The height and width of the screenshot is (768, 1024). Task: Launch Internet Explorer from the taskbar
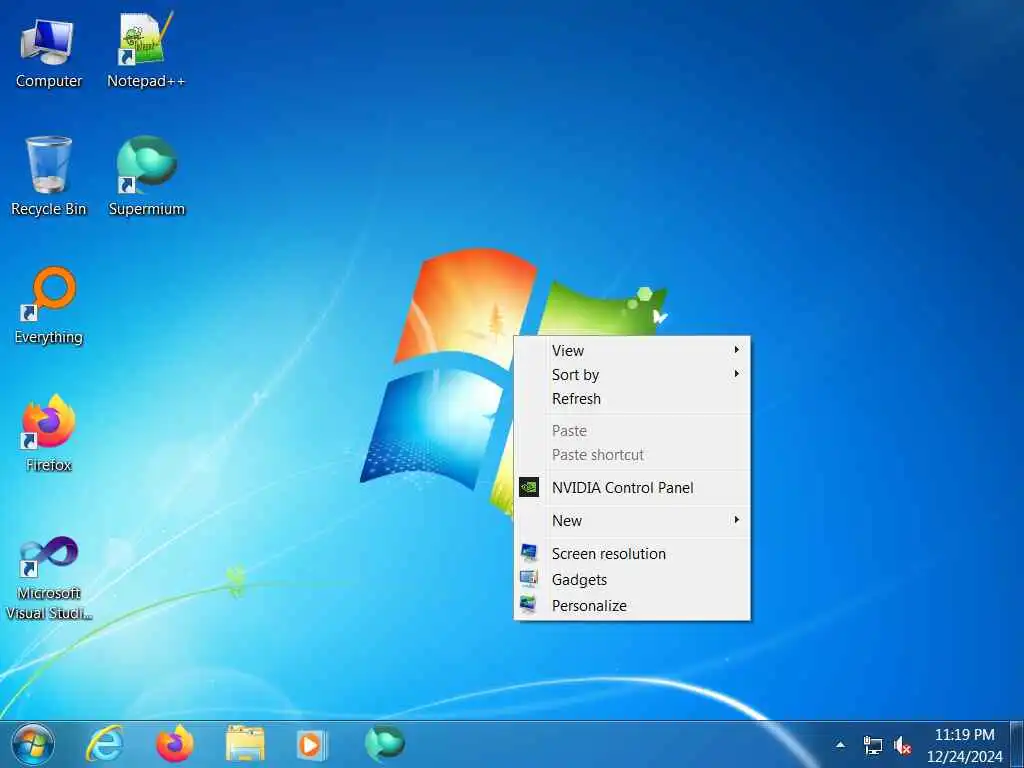104,744
